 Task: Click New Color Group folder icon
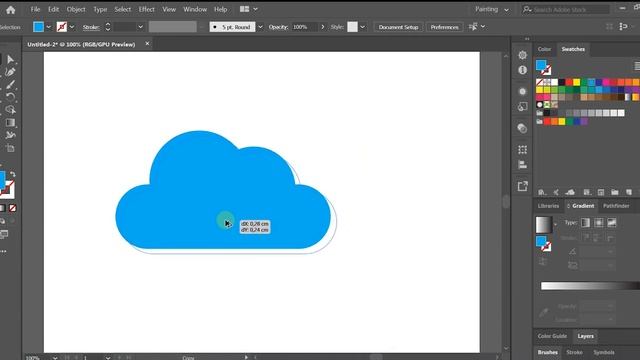615,192
